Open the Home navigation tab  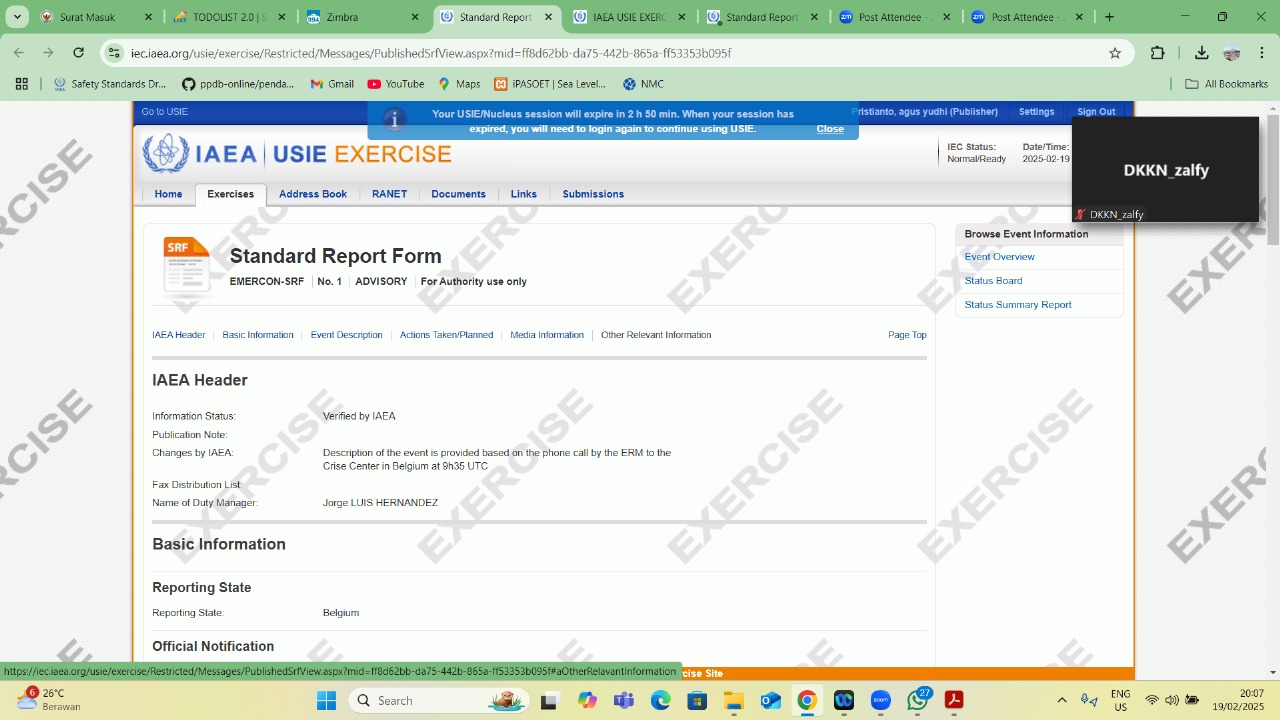click(x=168, y=194)
